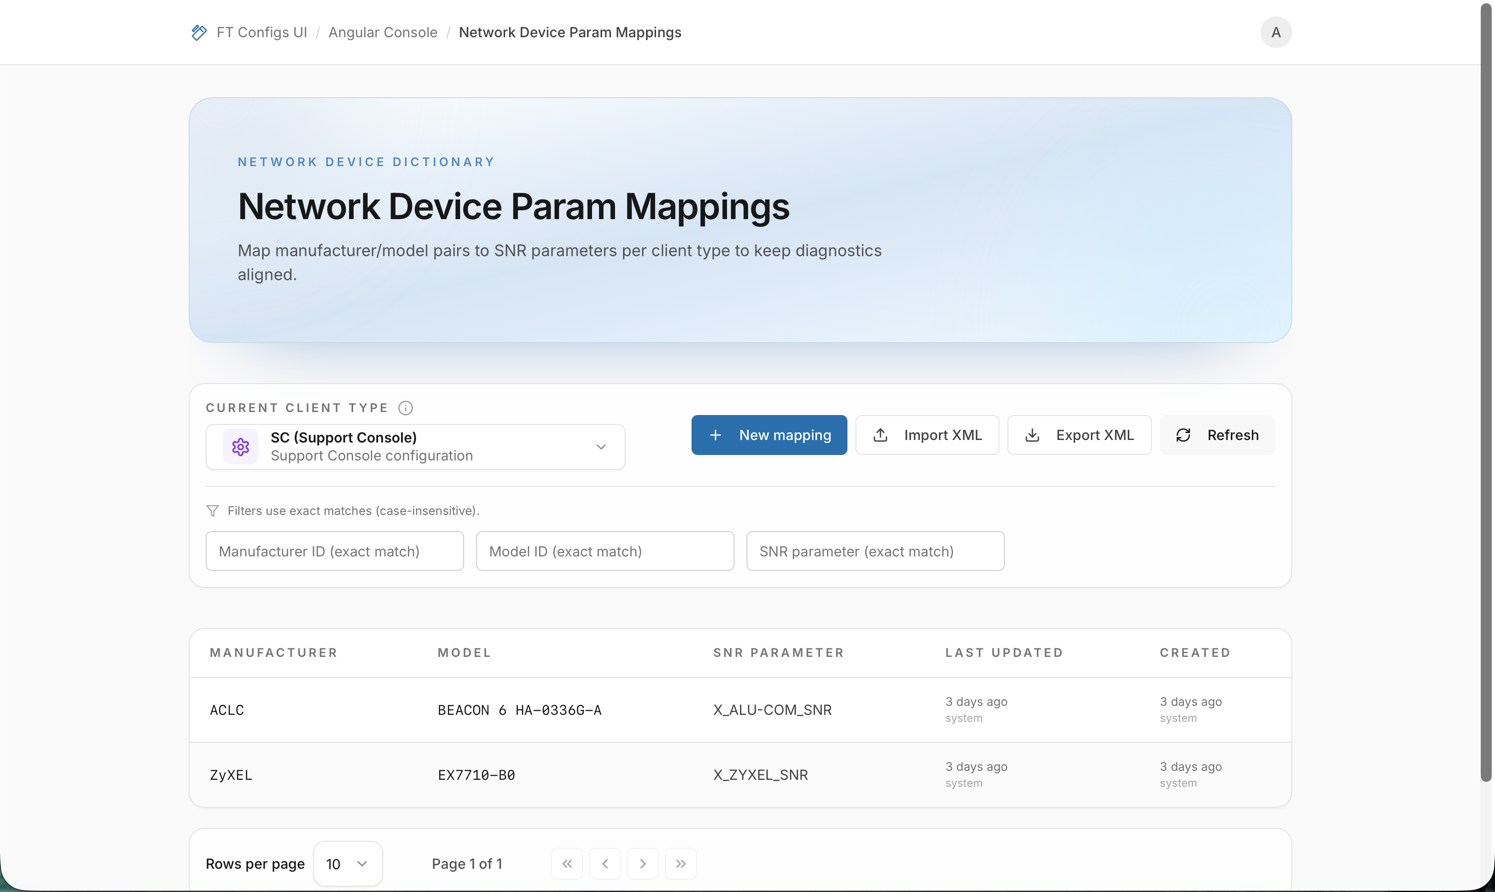Click the SNR PARAMETER column header
The height and width of the screenshot is (892, 1495).
click(779, 653)
